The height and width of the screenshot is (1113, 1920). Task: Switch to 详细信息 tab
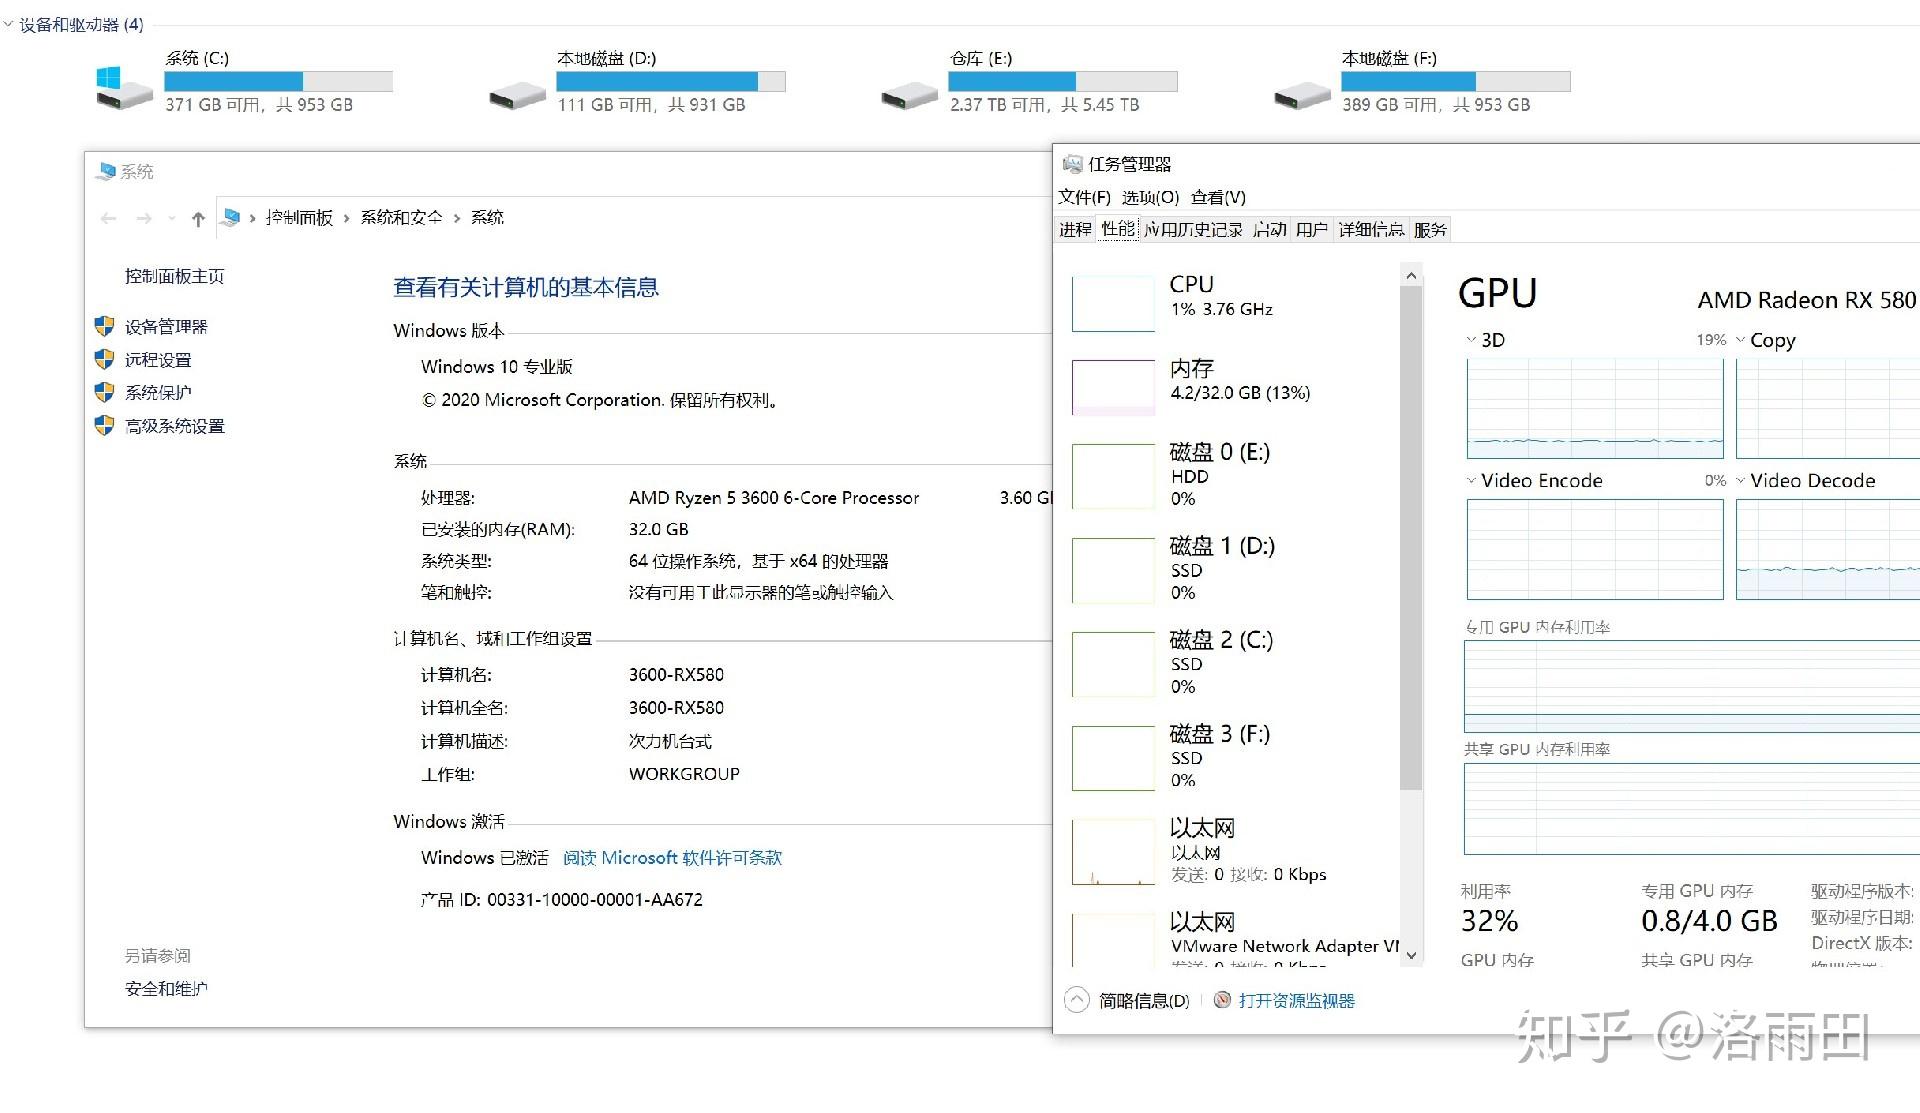[1371, 229]
